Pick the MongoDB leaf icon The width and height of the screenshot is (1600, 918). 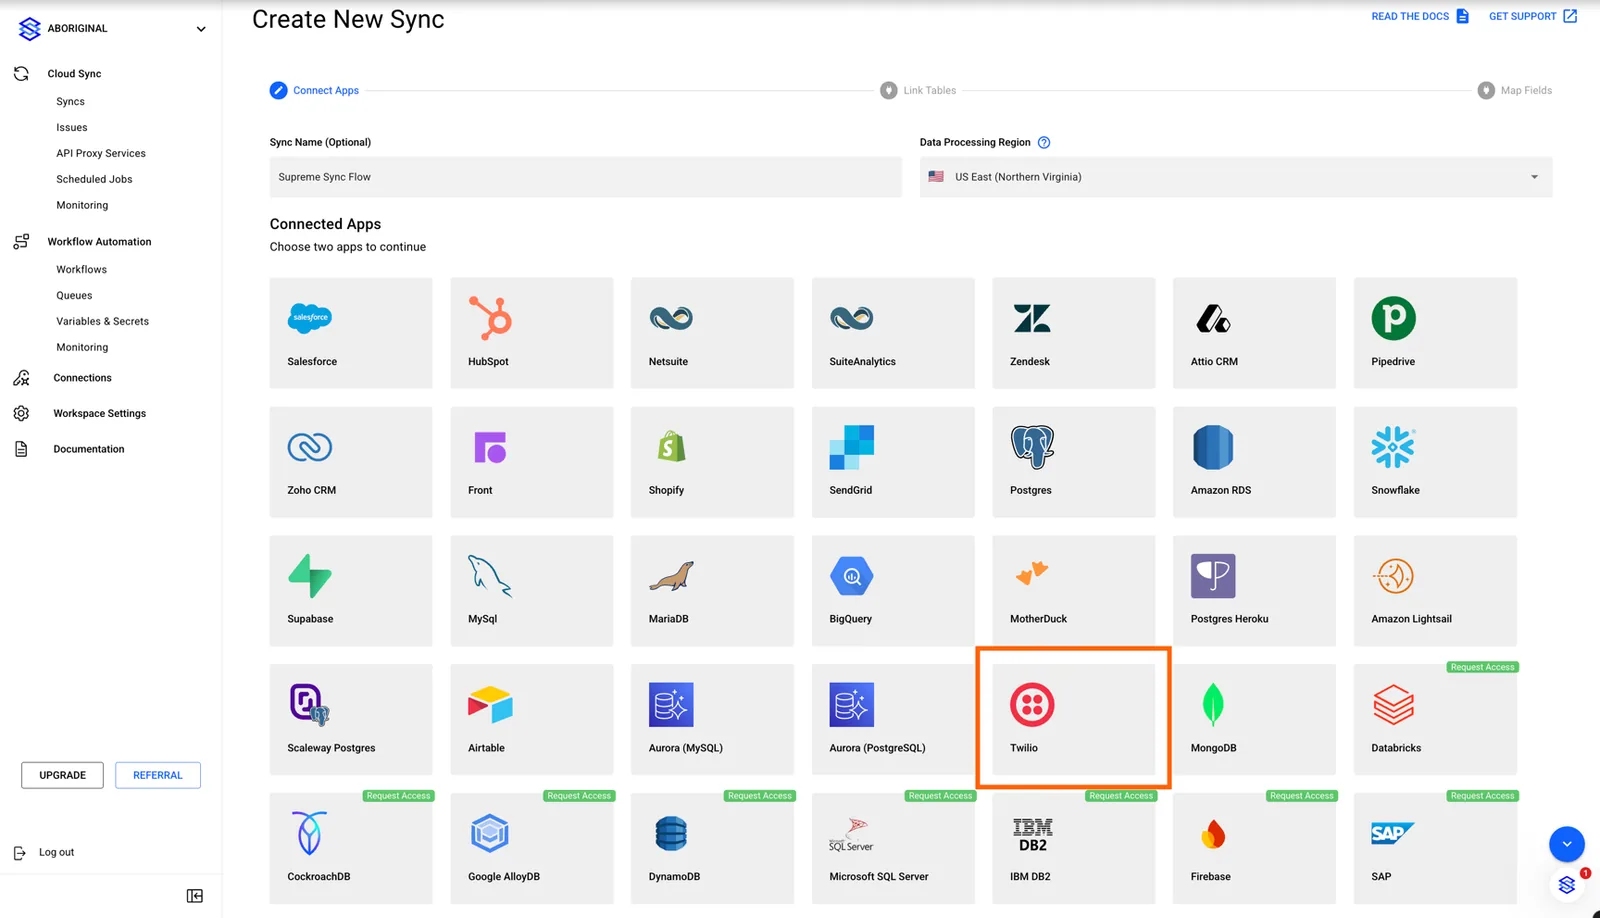point(1212,705)
